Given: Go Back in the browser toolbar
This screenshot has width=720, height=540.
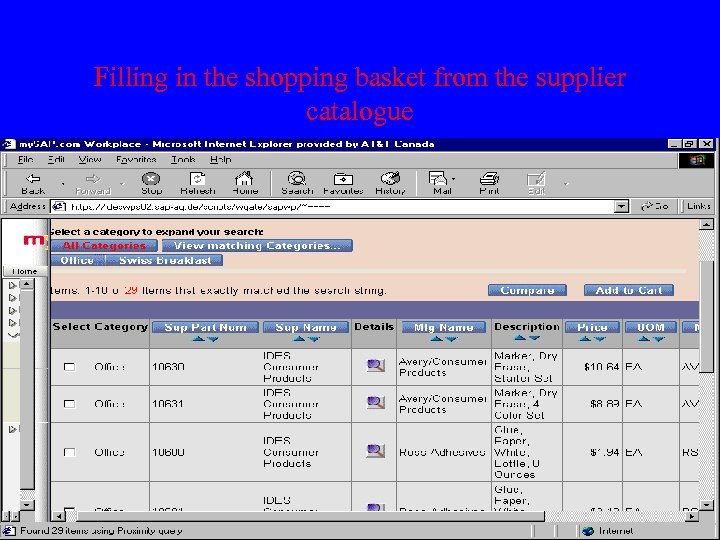Looking at the screenshot, I should point(33,184).
